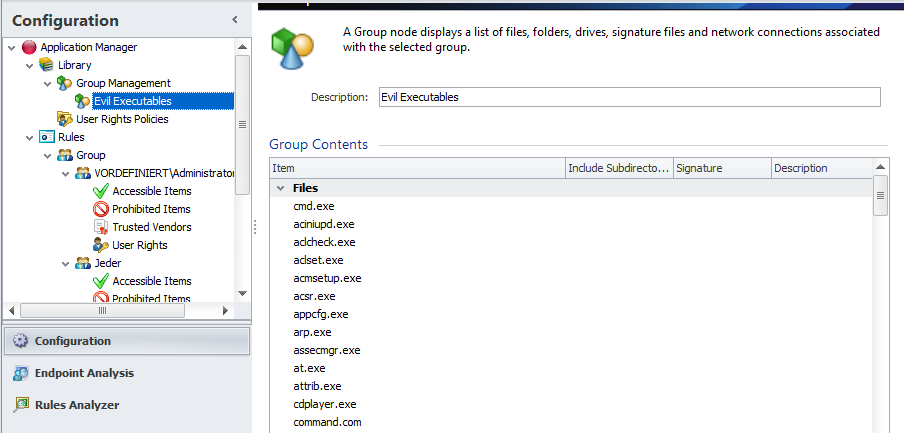This screenshot has width=904, height=433.
Task: Click the Library books icon
Action: point(46,65)
